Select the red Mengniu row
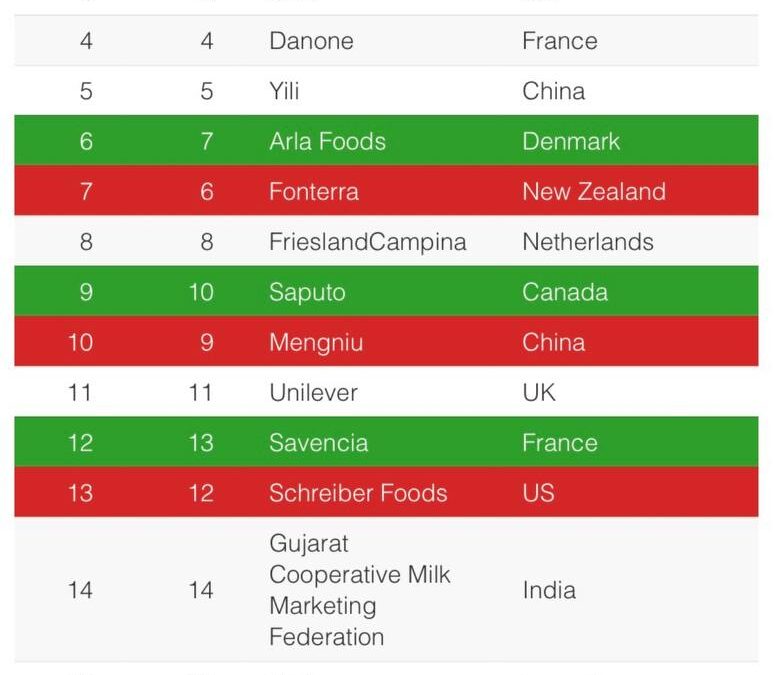 387,341
